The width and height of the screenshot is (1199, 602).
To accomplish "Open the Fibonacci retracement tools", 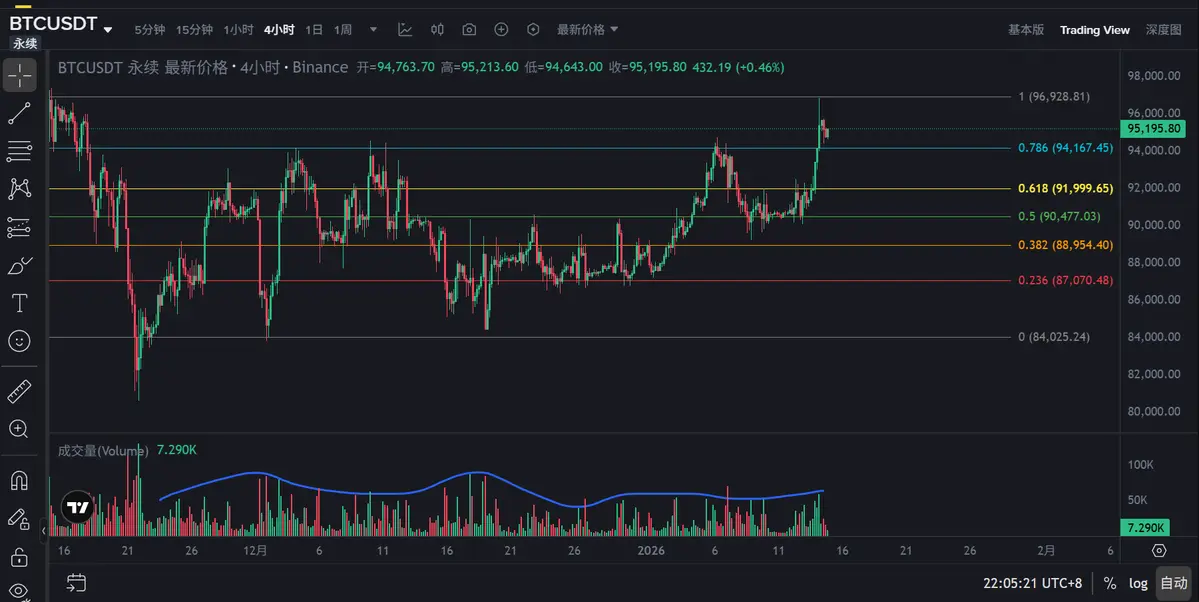I will pyautogui.click(x=19, y=151).
